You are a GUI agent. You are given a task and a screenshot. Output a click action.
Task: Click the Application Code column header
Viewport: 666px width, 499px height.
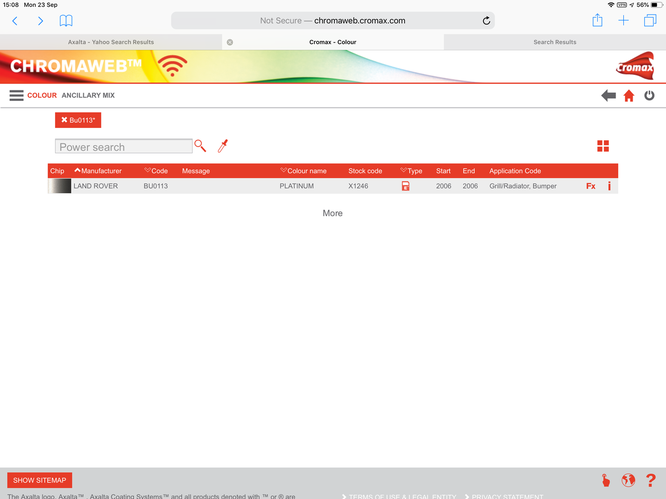[515, 171]
